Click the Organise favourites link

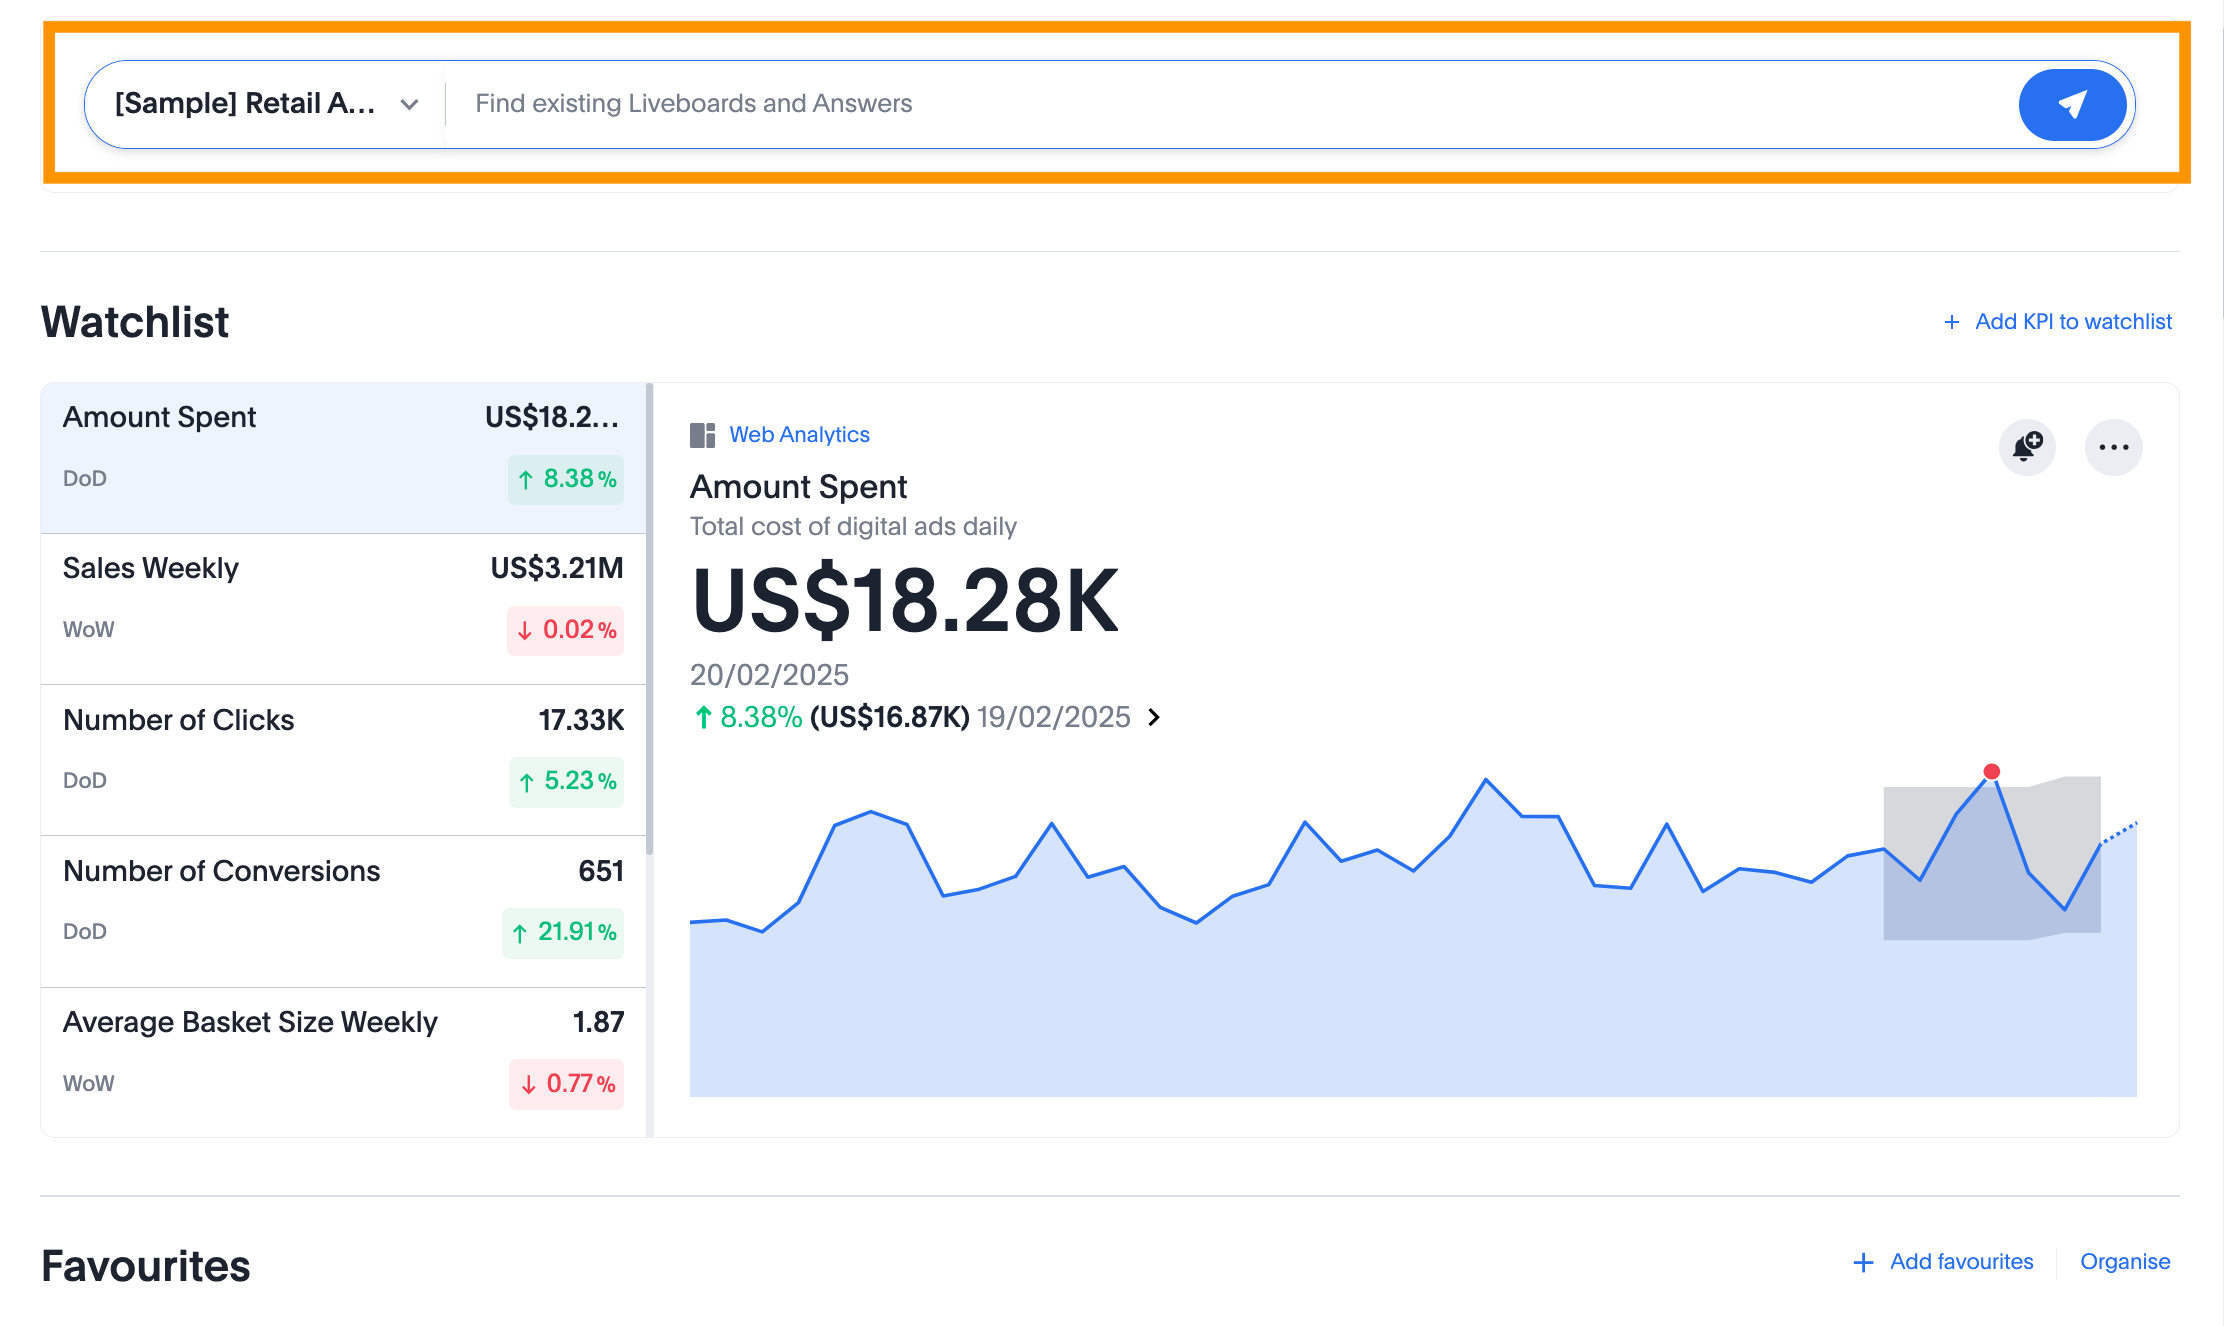[2124, 1262]
